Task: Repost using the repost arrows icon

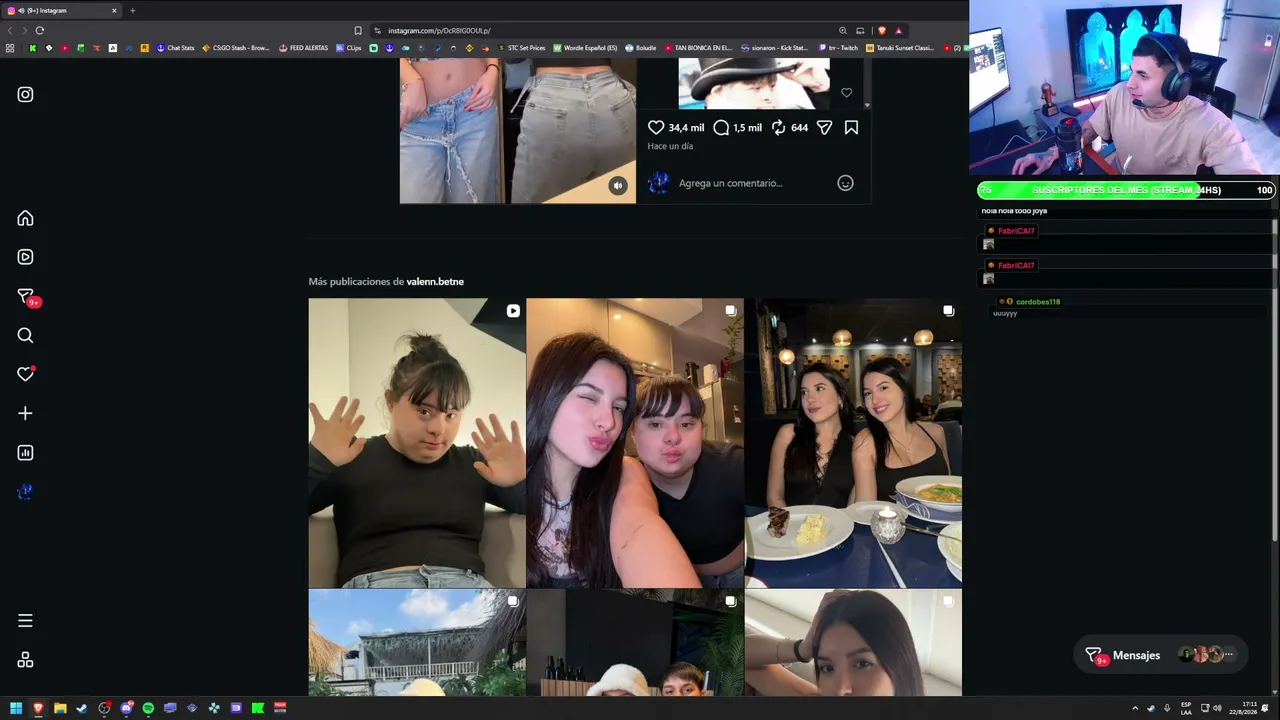Action: 778,127
